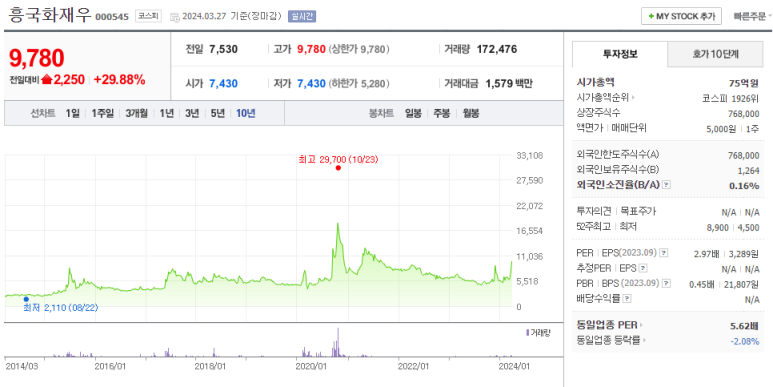Show the 일봉 candlestick chart
Image resolution: width=773 pixels, height=387 pixels.
point(413,113)
